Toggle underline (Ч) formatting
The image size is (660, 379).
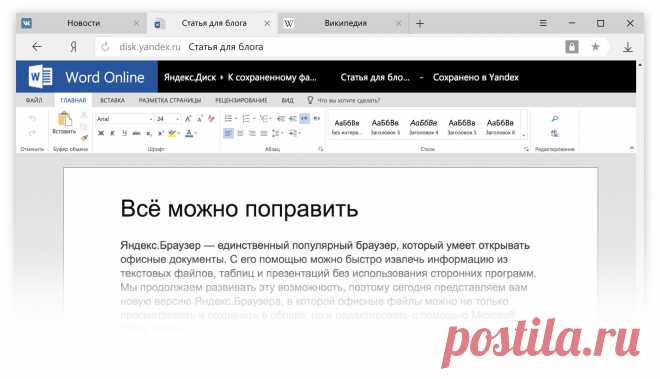pyautogui.click(x=124, y=133)
